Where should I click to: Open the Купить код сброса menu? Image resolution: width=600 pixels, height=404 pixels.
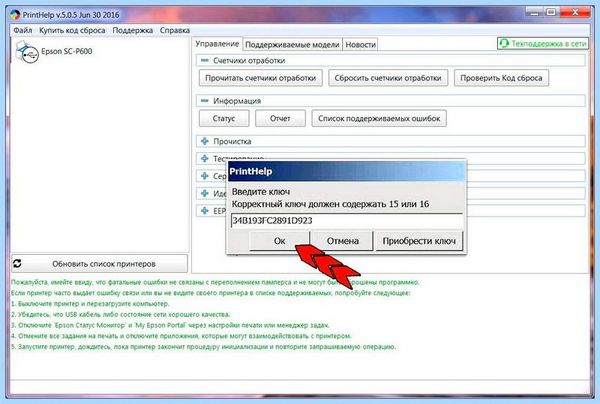pyautogui.click(x=72, y=30)
